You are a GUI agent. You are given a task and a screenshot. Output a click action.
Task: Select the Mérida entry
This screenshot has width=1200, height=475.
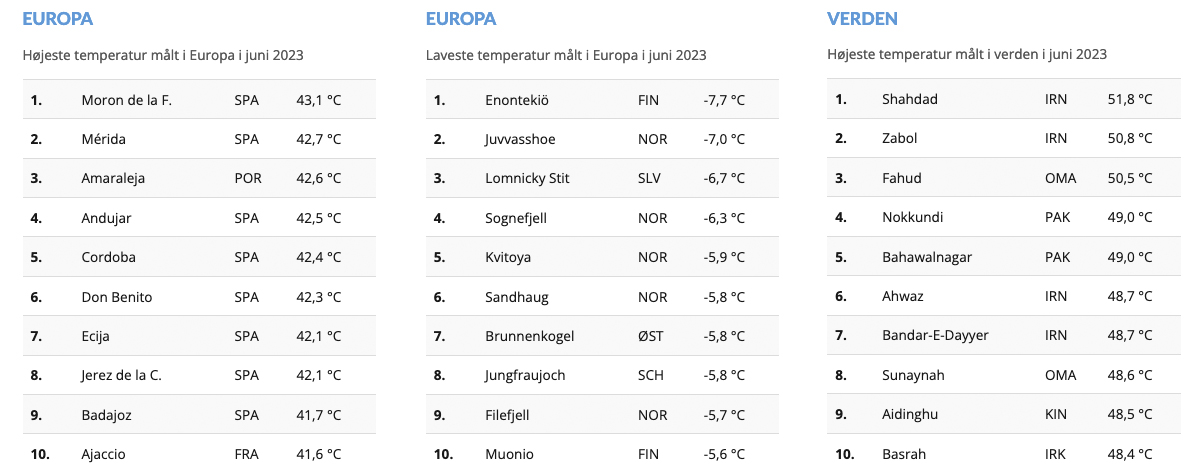click(x=199, y=139)
